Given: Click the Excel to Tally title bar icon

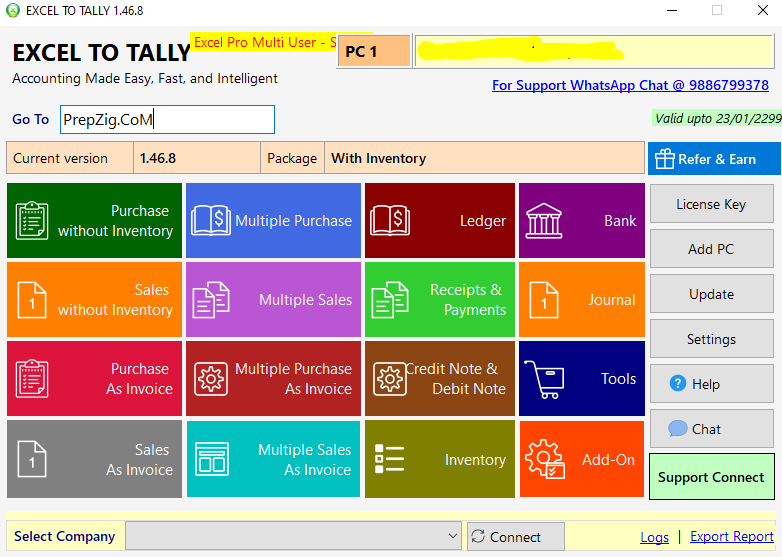Looking at the screenshot, I should coord(13,10).
